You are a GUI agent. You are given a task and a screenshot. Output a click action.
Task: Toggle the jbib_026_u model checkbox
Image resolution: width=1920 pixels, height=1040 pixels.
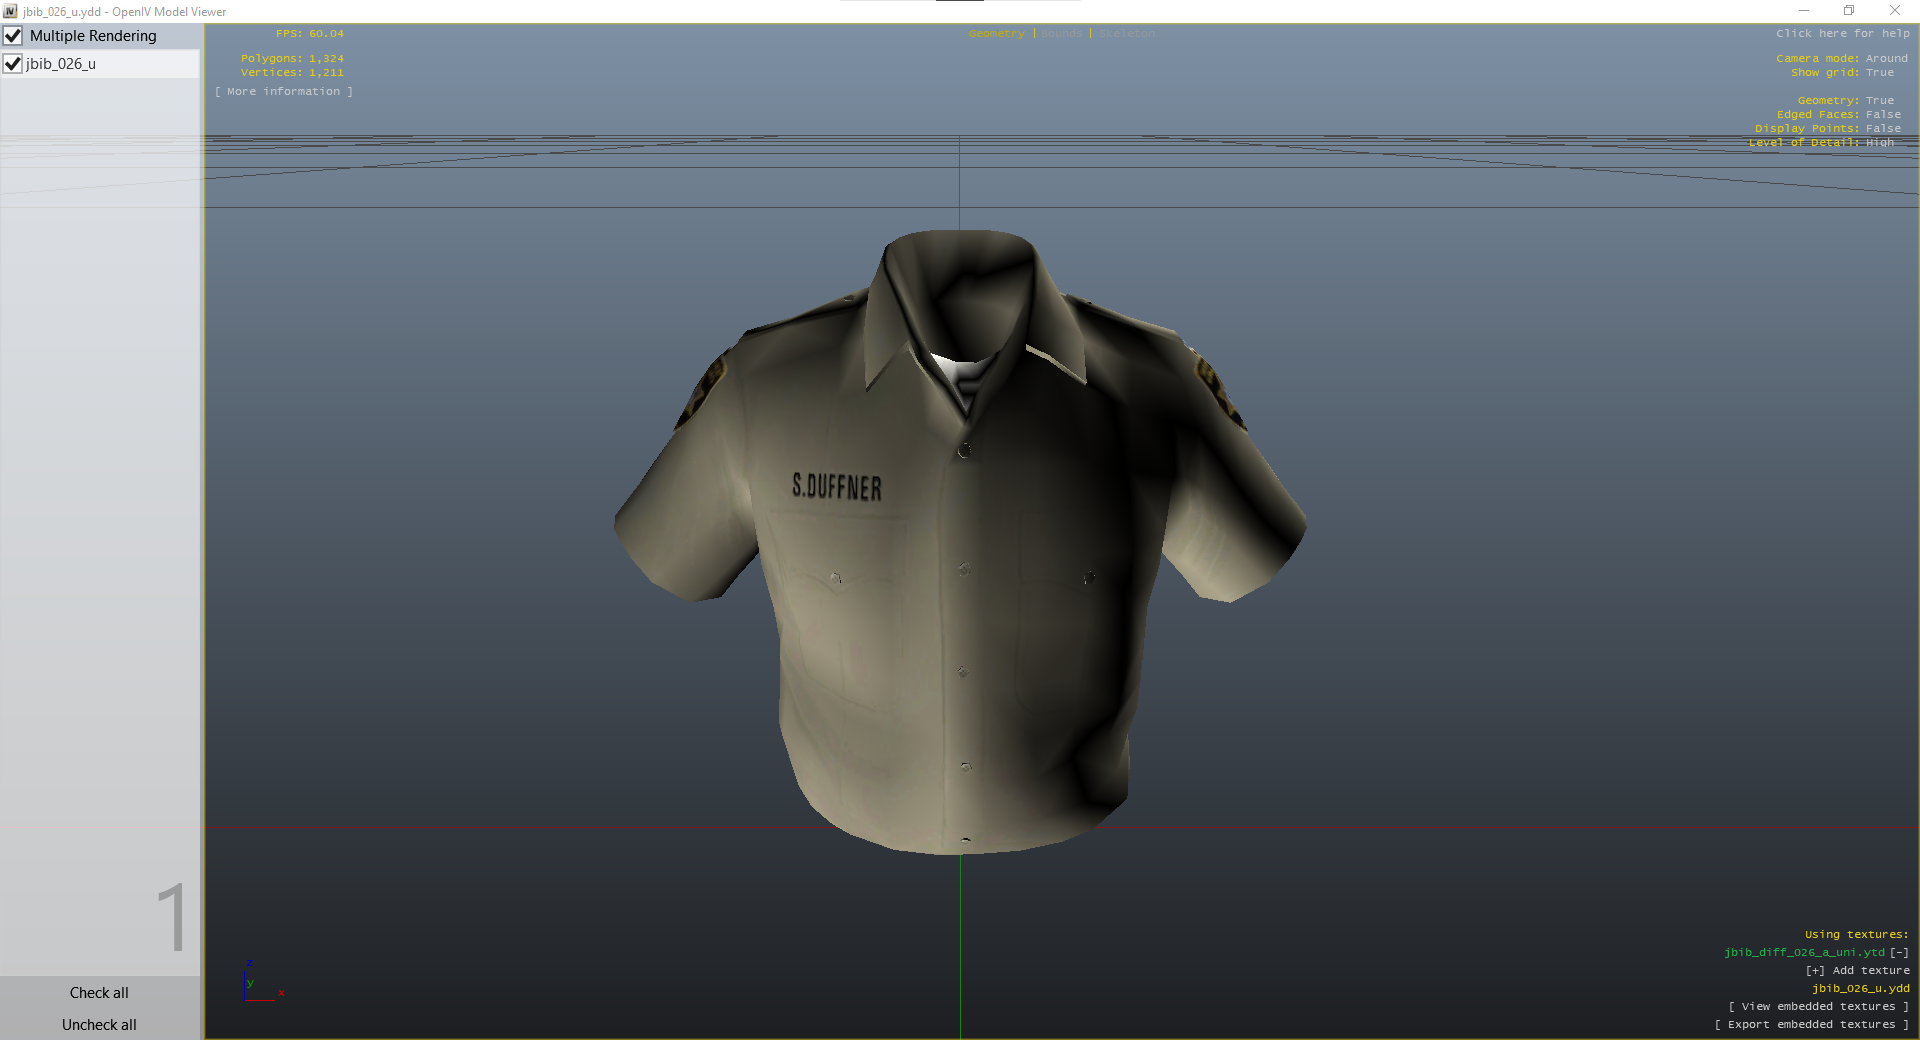point(13,64)
